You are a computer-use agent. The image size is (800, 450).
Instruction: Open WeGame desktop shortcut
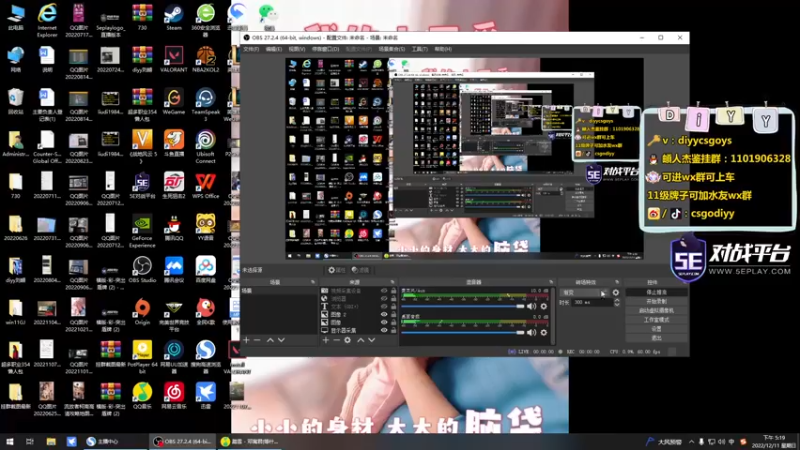[x=174, y=102]
